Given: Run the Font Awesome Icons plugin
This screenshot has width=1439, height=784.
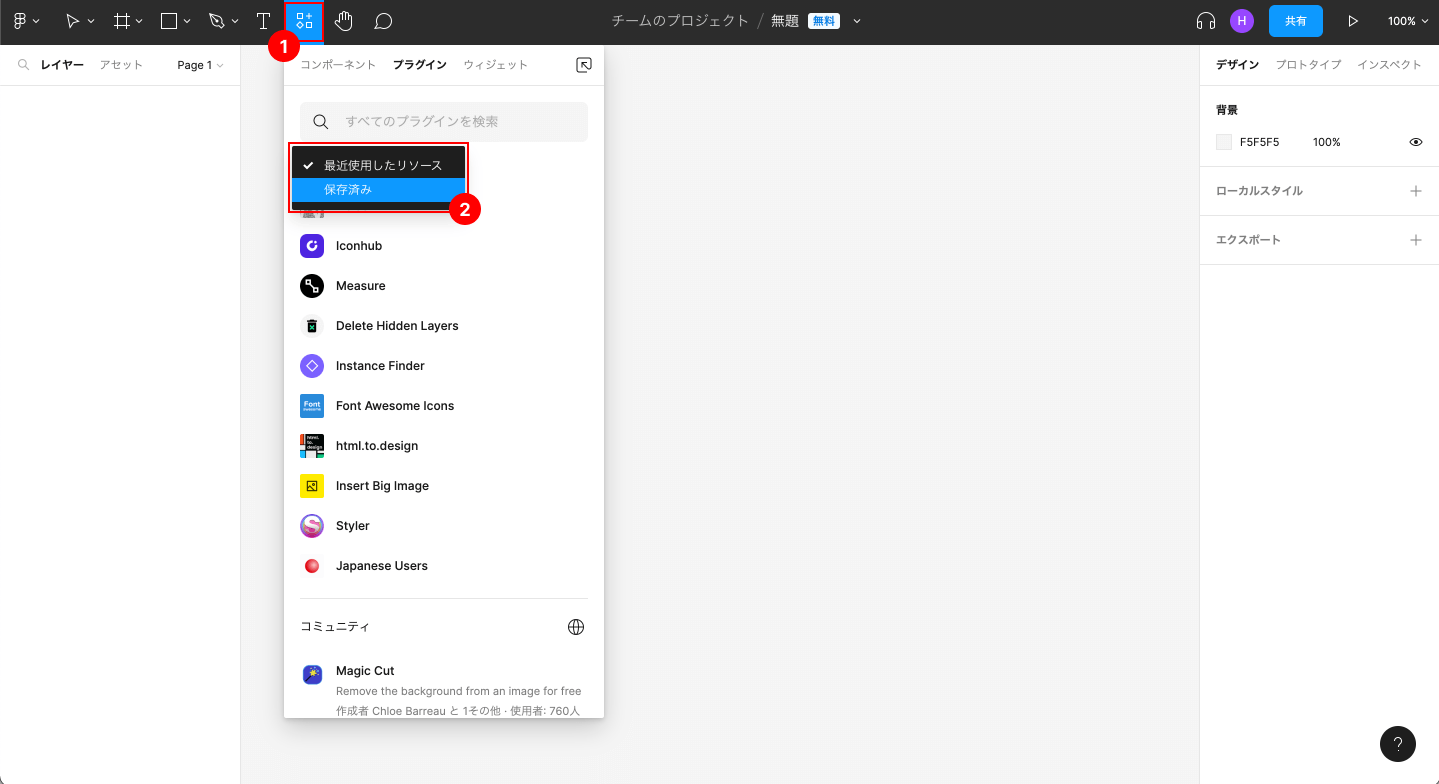Looking at the screenshot, I should [444, 406].
